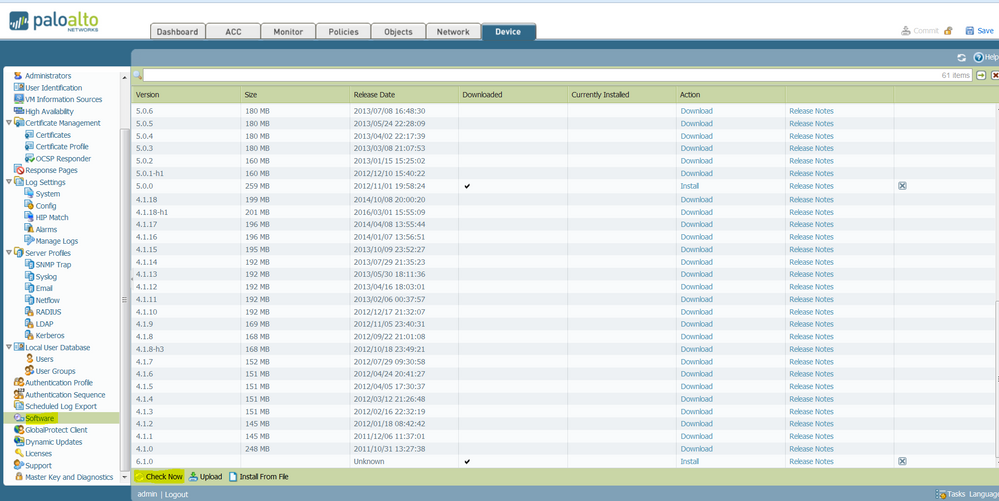Click the refresh icon next to Help

[x=961, y=58]
